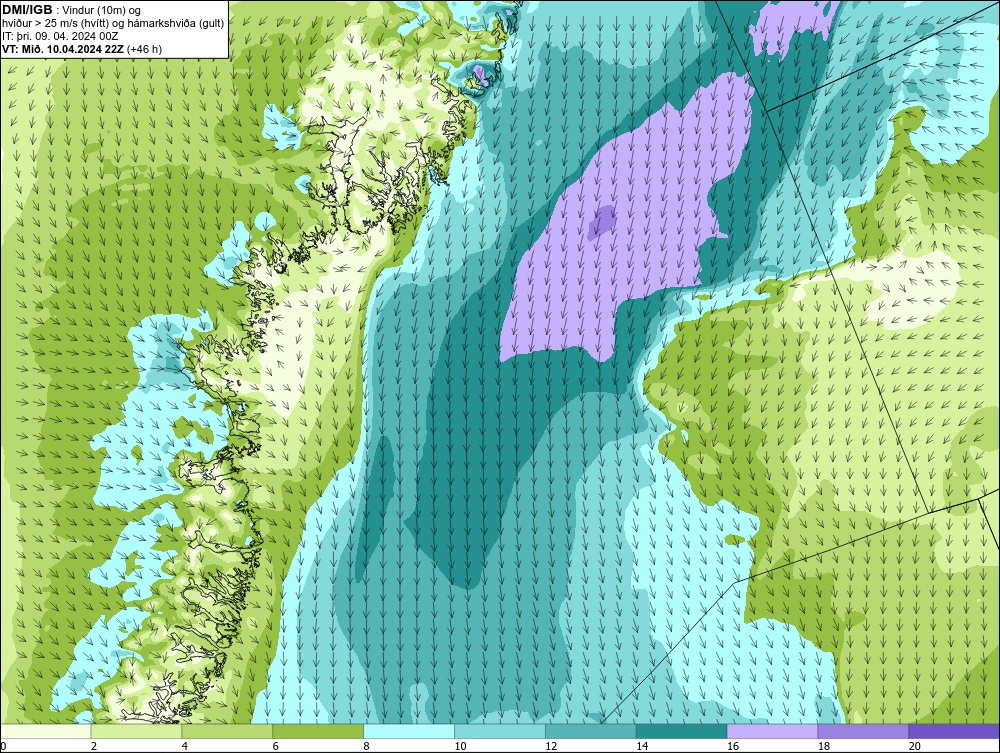Screen dimensions: 1000x753
Task: Click the legend label '16'
Action: coord(733,746)
